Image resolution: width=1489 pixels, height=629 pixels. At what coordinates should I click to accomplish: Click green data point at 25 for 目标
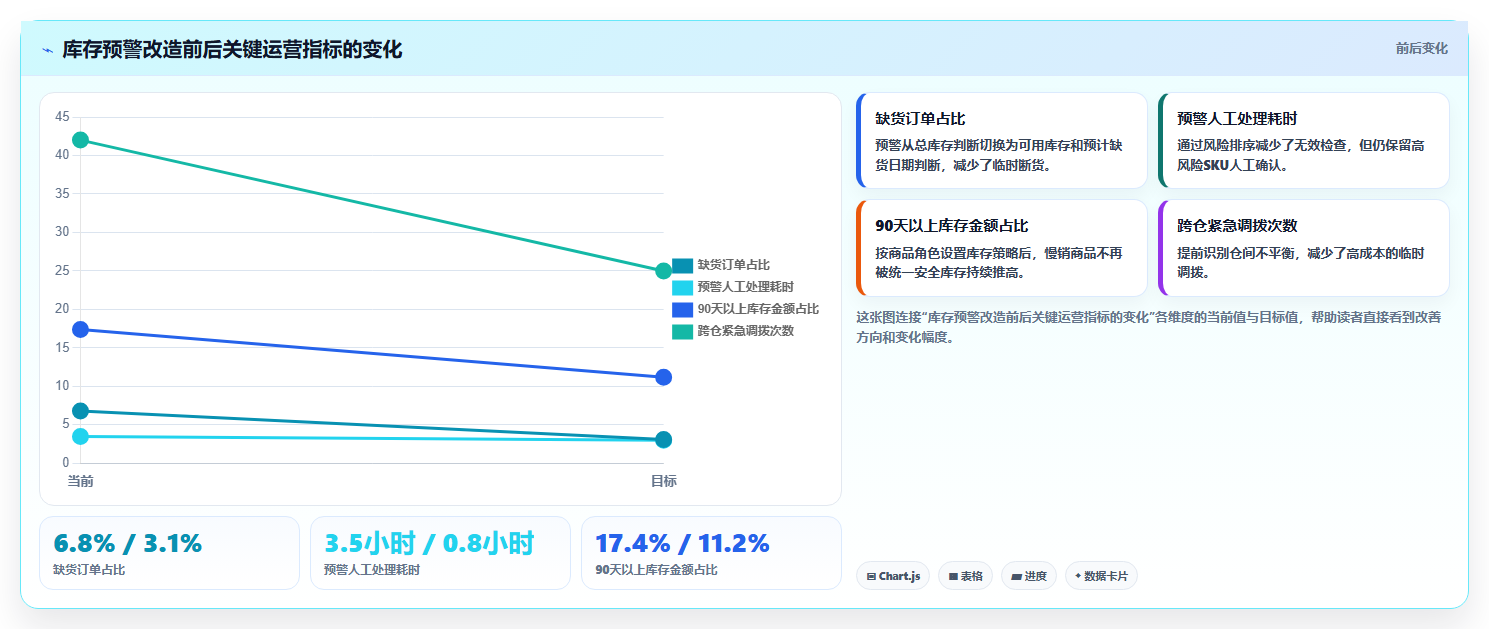tap(663, 271)
